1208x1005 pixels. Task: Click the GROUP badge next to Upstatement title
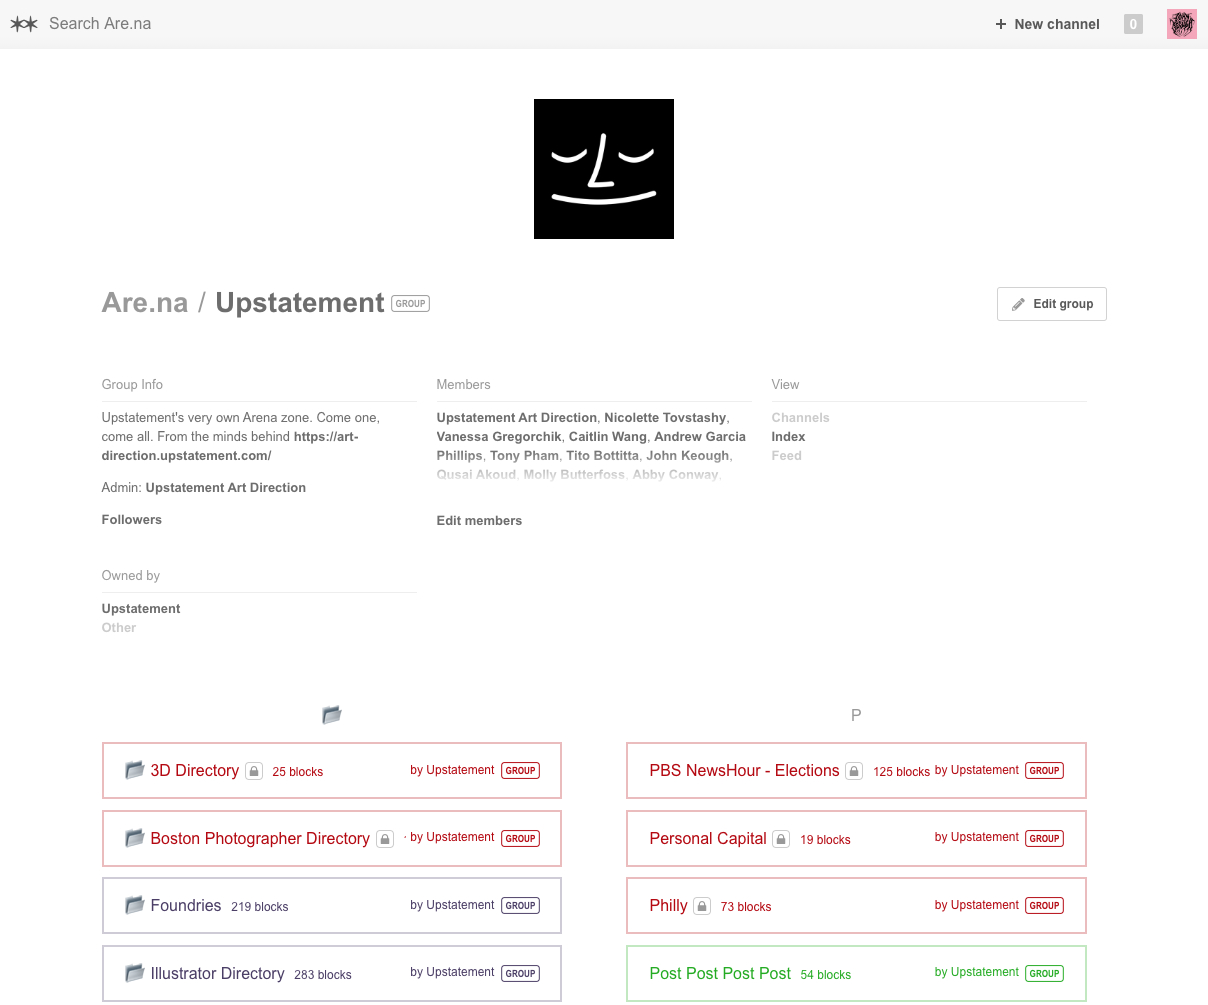click(410, 304)
